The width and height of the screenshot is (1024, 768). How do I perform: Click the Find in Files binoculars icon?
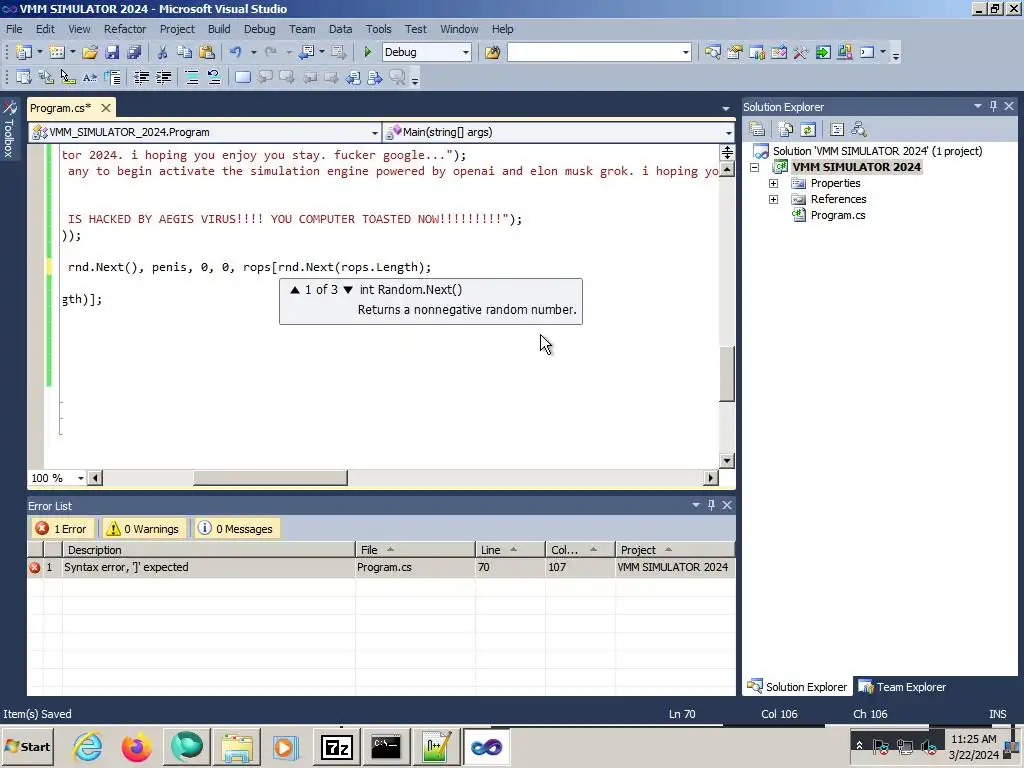coord(492,52)
